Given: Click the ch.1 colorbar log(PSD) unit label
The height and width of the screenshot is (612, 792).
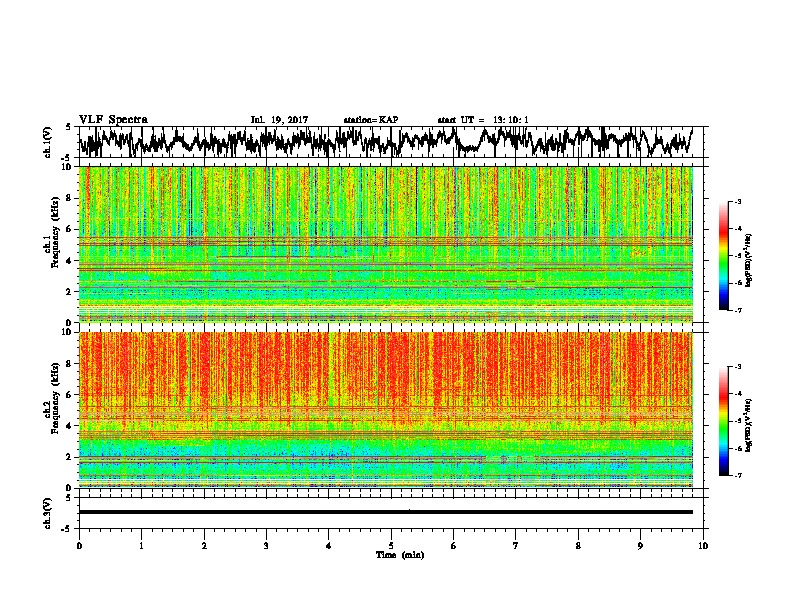Looking at the screenshot, I should click(x=748, y=260).
